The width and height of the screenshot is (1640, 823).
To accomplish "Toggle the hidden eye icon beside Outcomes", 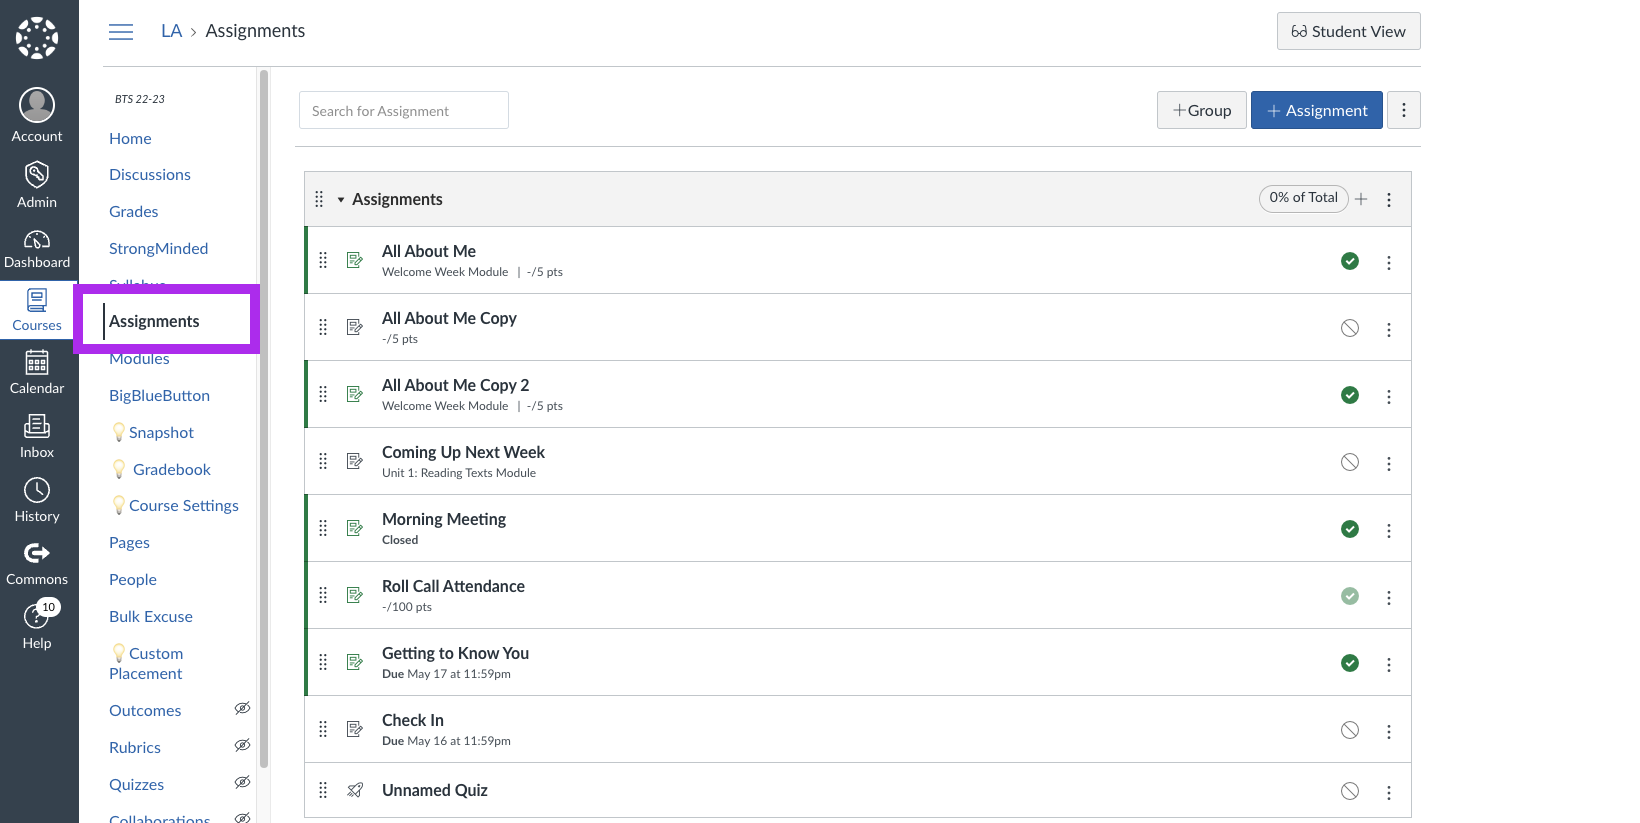I will [x=242, y=708].
